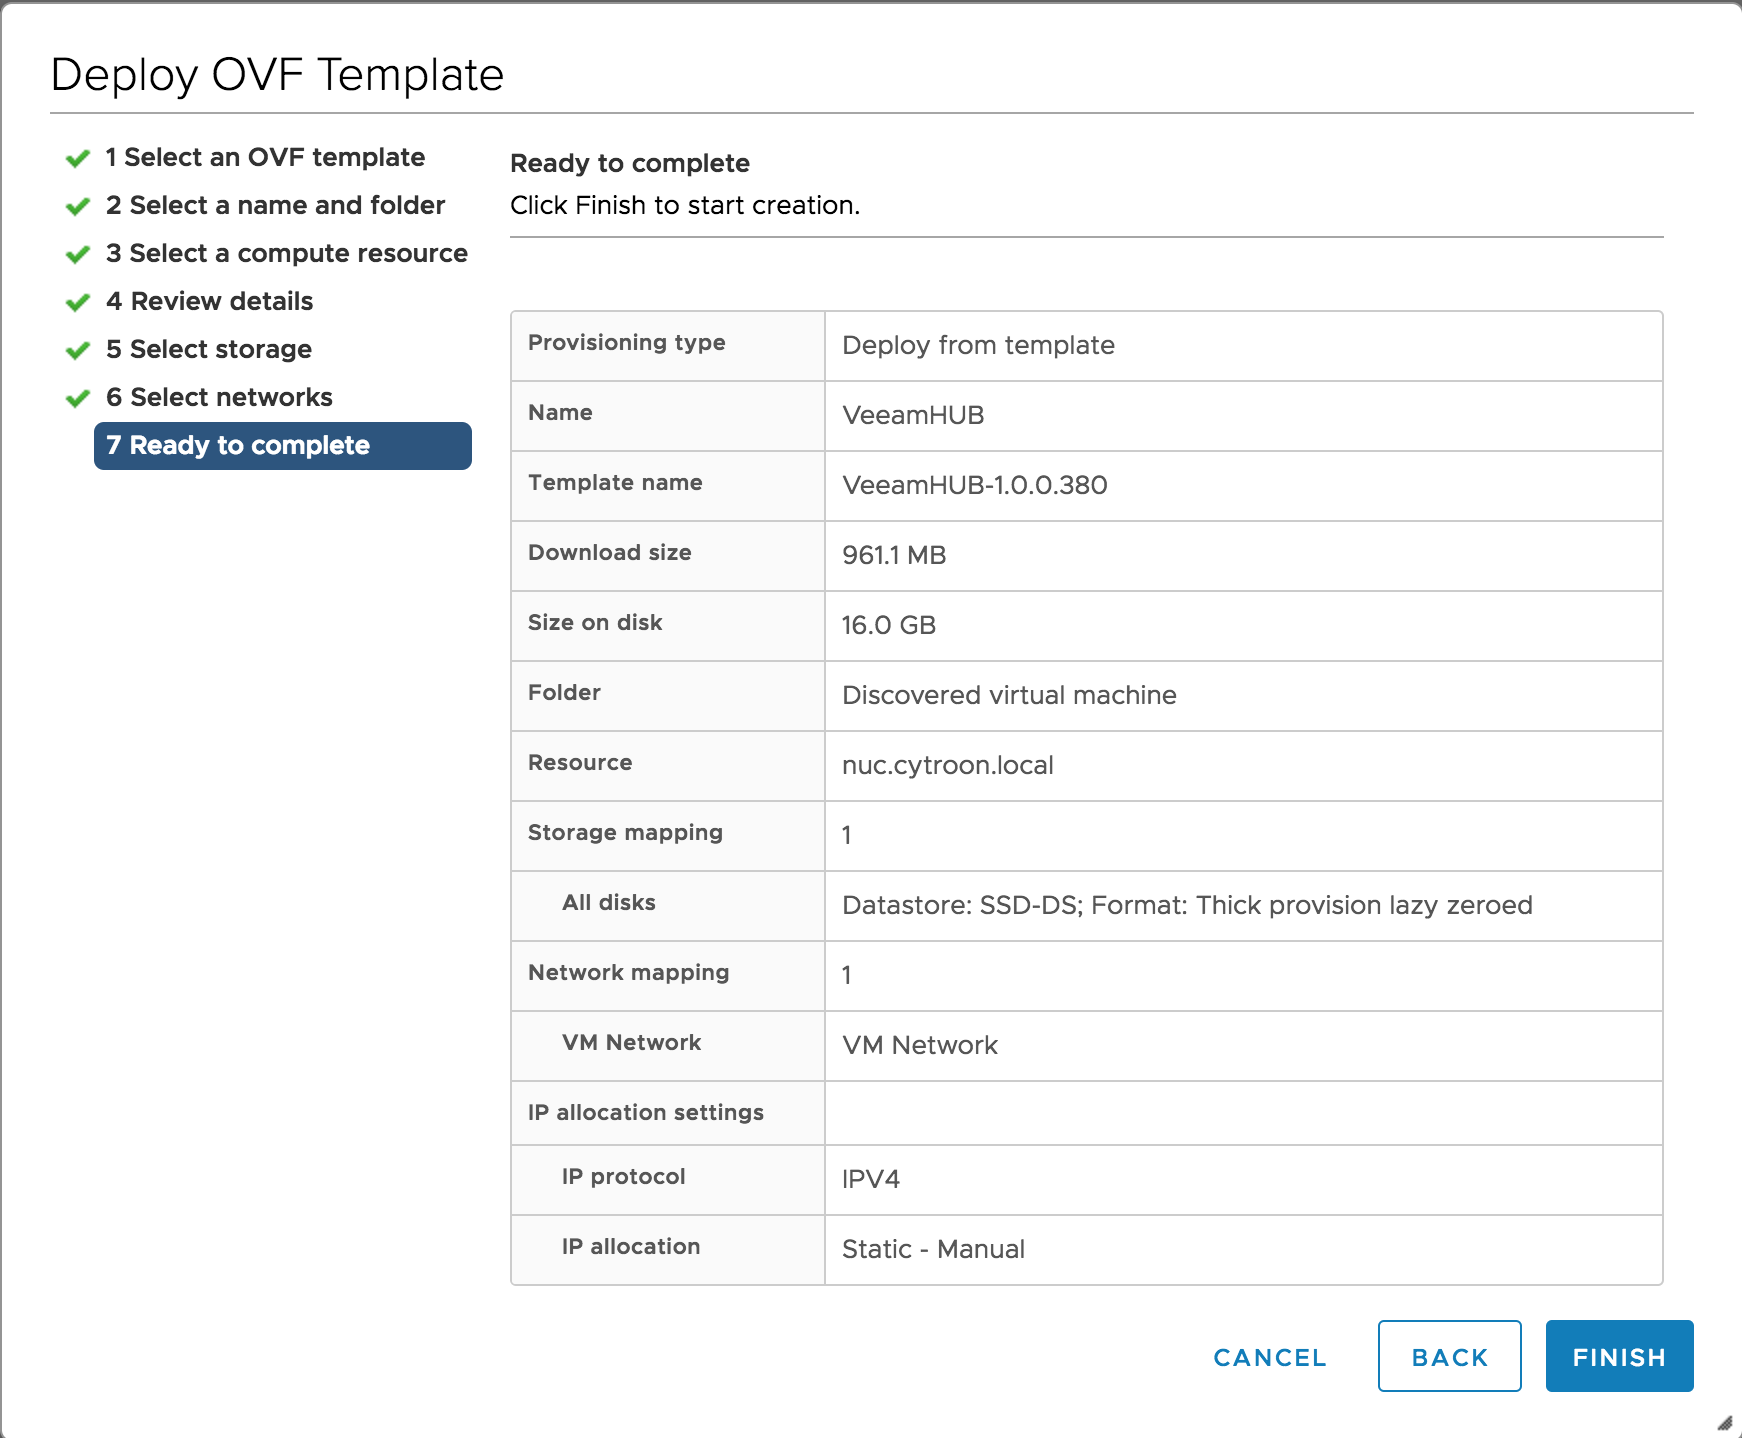Click the Finish button to start deployment
1742x1438 pixels.
[x=1619, y=1356]
